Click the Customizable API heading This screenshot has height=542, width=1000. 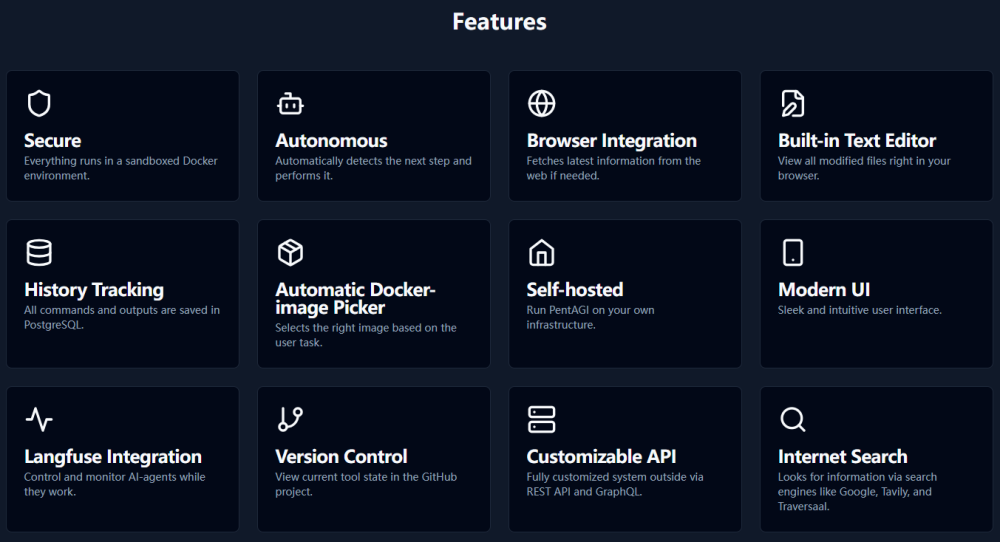[601, 457]
